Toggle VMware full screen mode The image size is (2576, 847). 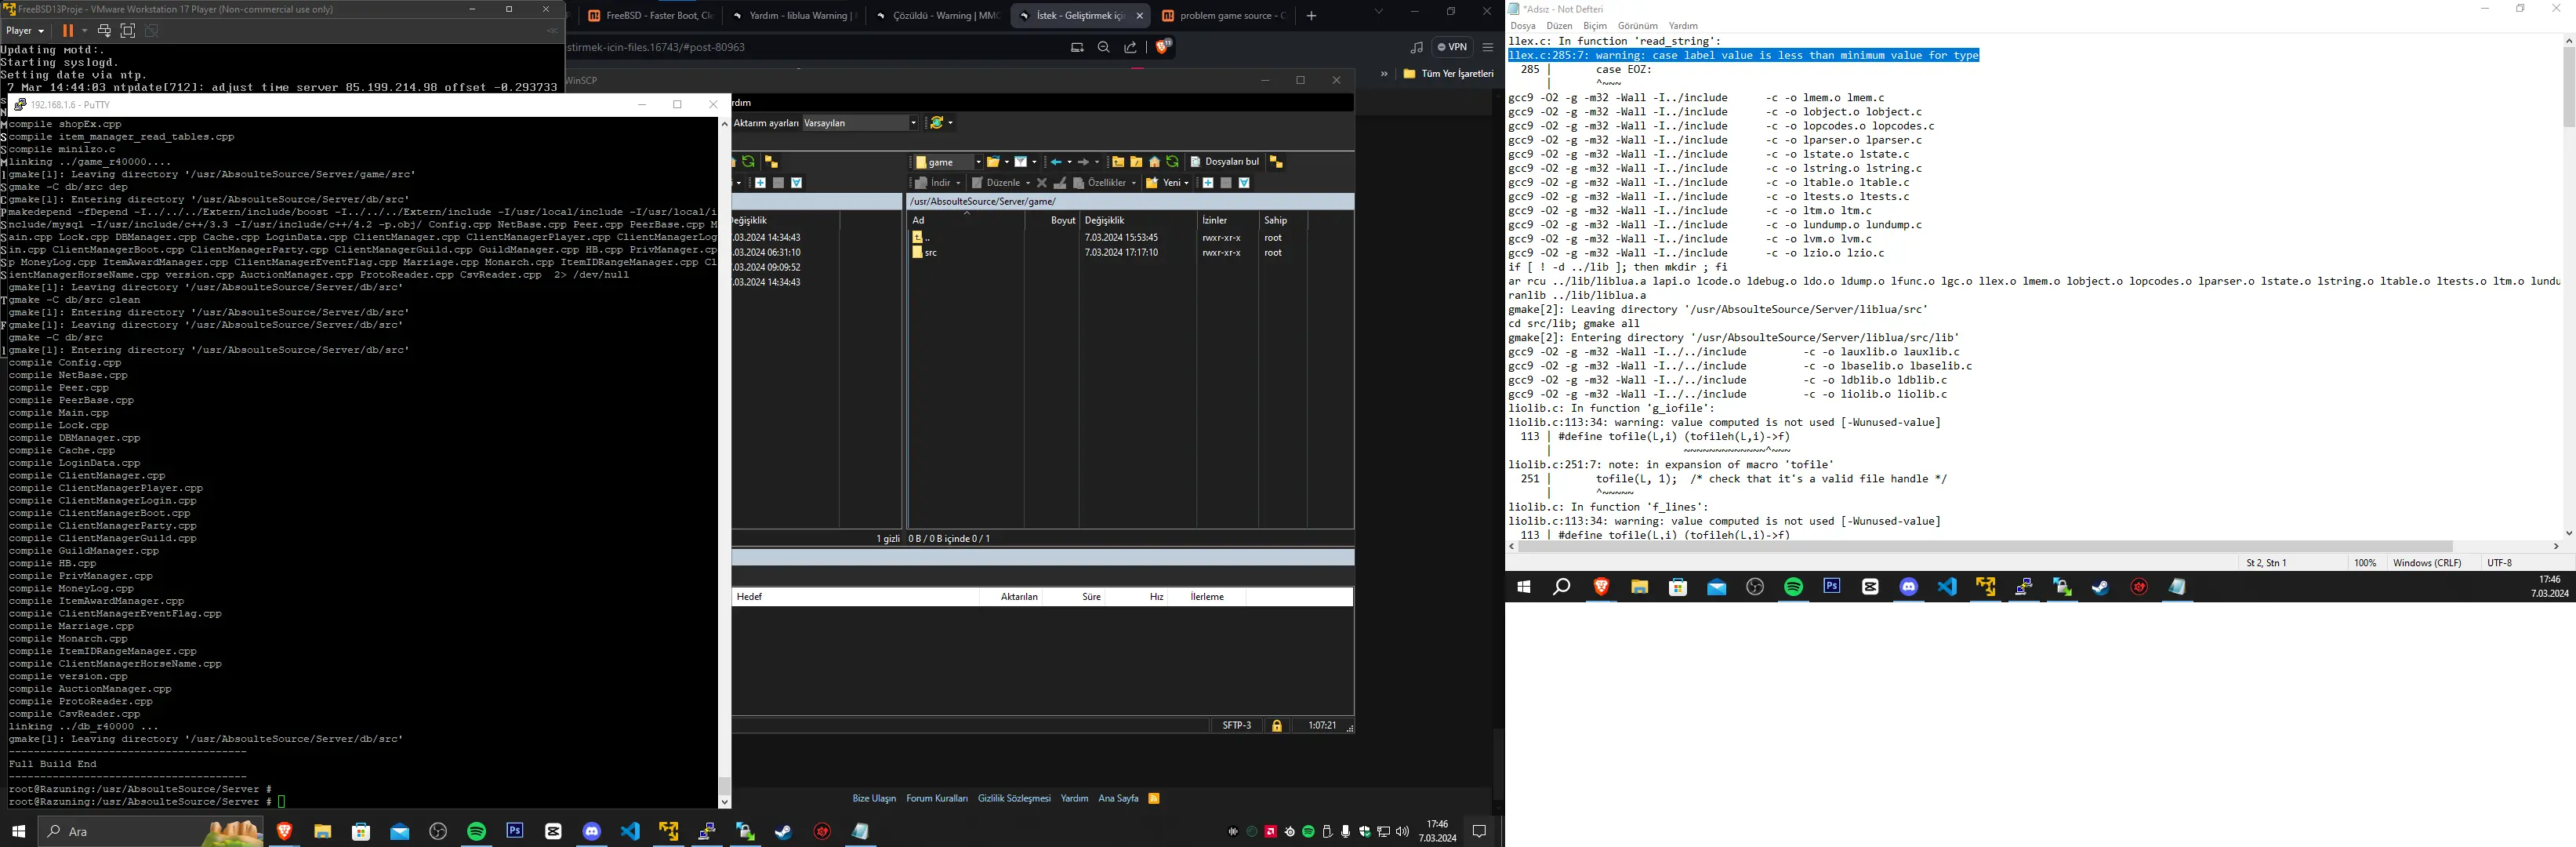(128, 31)
